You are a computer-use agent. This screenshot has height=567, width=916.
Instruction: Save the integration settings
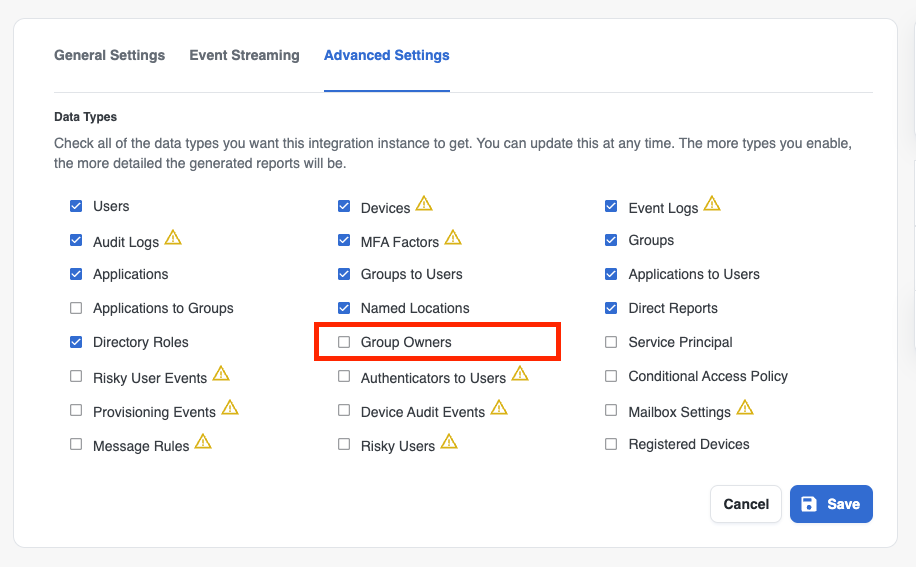pyautogui.click(x=831, y=504)
